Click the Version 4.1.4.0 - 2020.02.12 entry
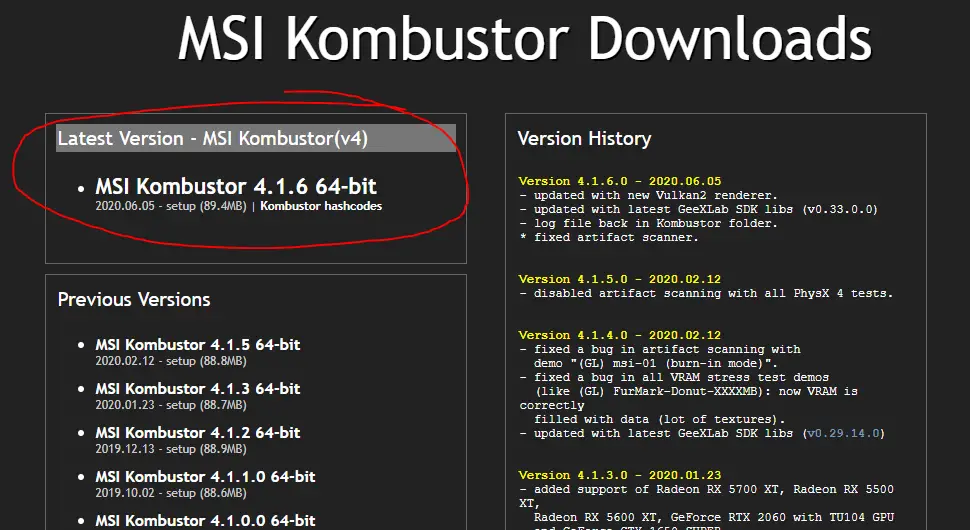The height and width of the screenshot is (530, 970). (619, 335)
